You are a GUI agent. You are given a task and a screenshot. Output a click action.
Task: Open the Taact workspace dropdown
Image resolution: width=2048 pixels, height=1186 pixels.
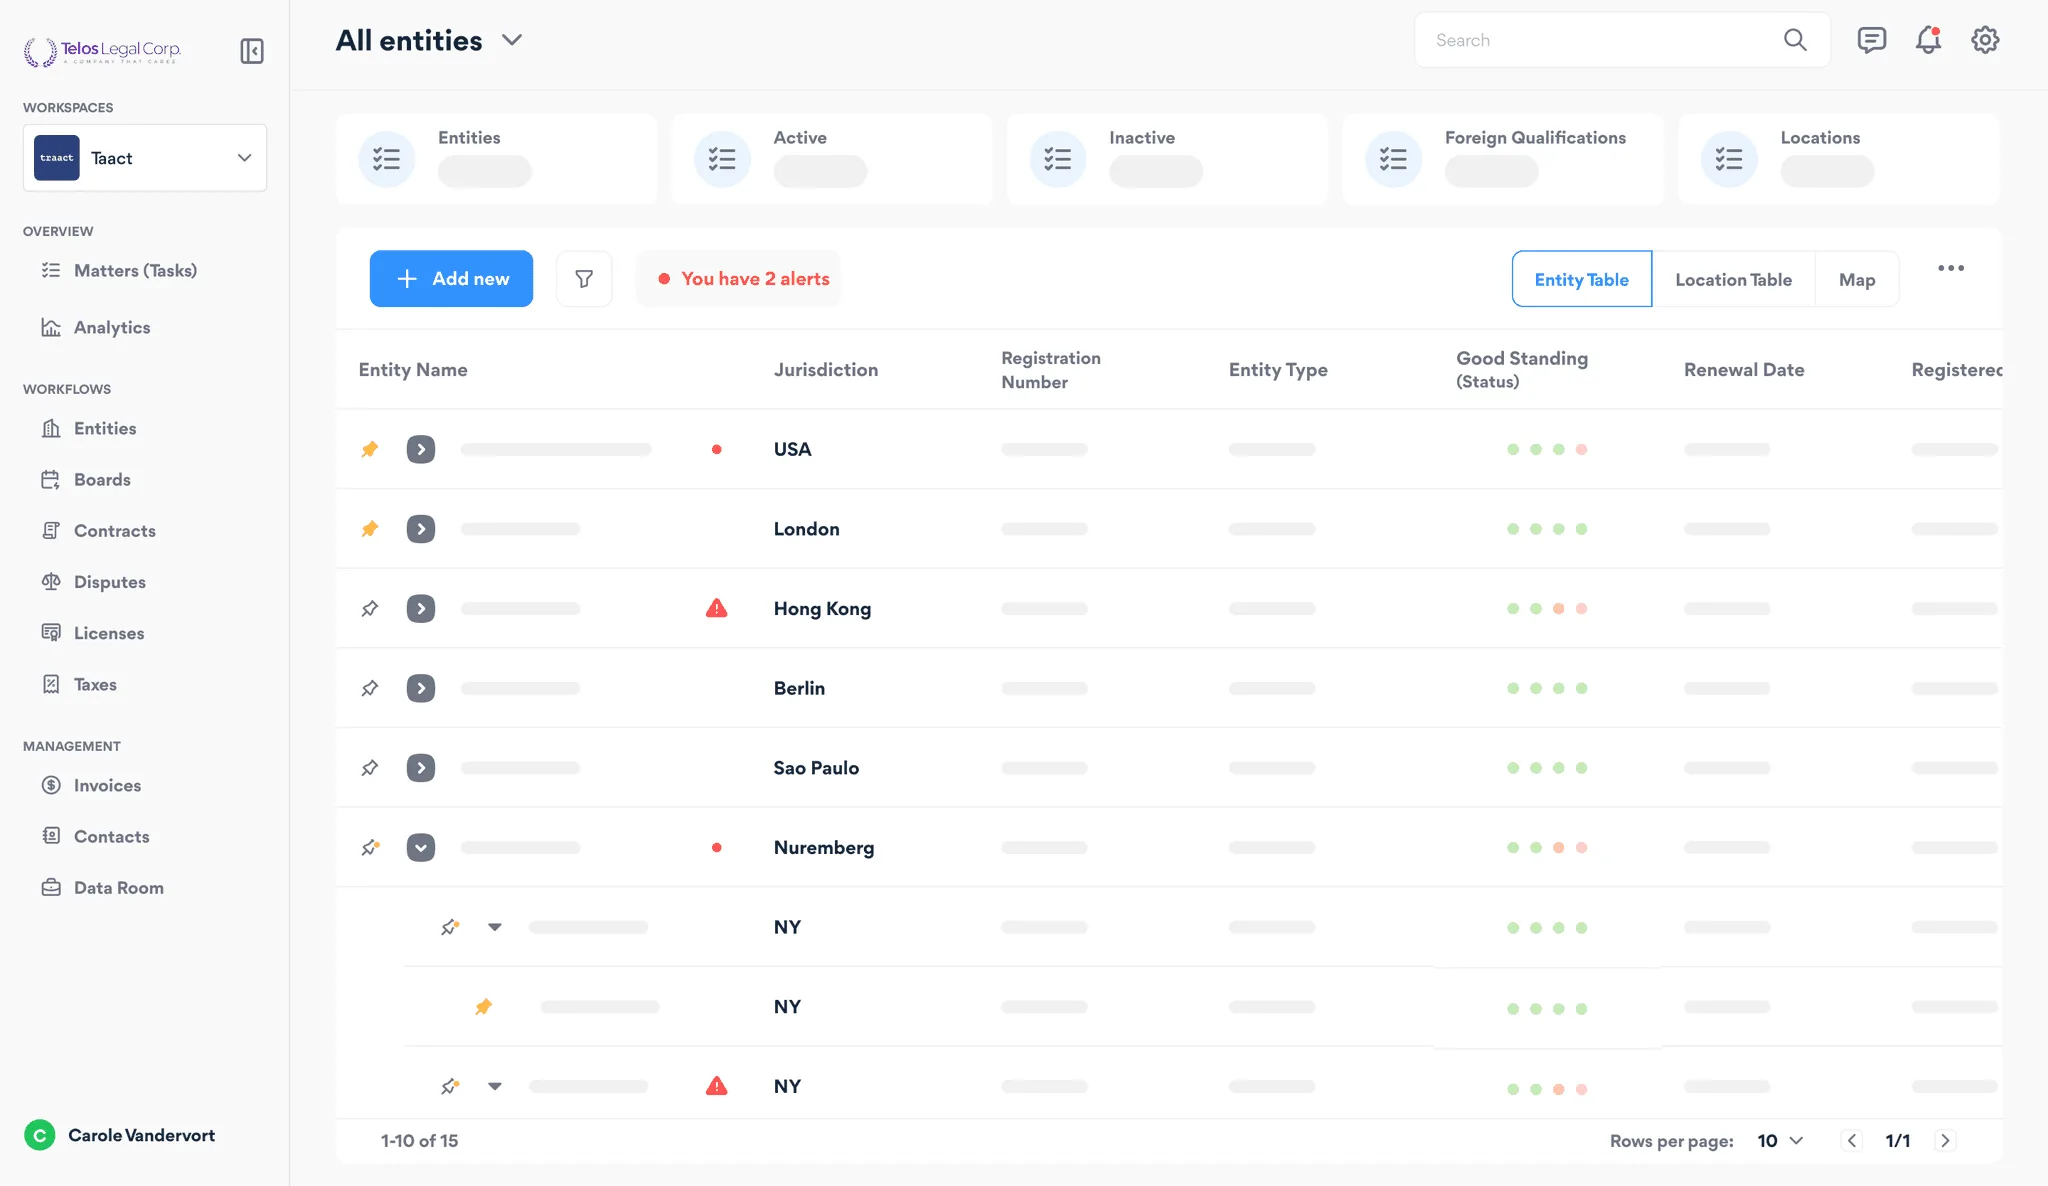[145, 158]
